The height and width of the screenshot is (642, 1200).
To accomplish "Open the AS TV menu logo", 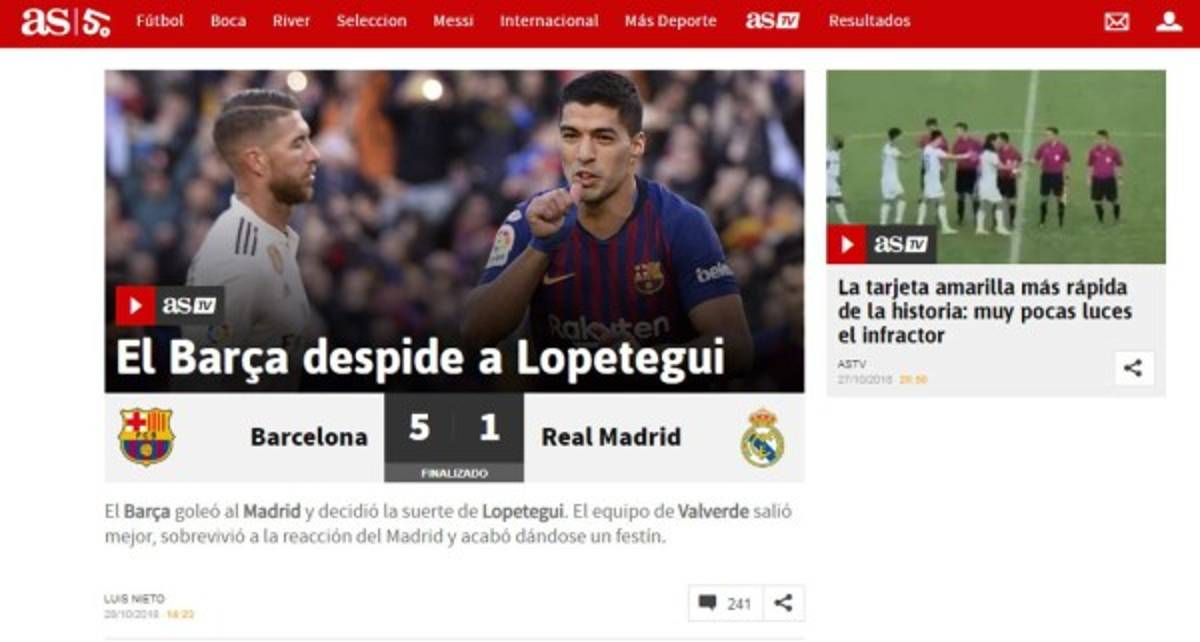I will click(772, 21).
